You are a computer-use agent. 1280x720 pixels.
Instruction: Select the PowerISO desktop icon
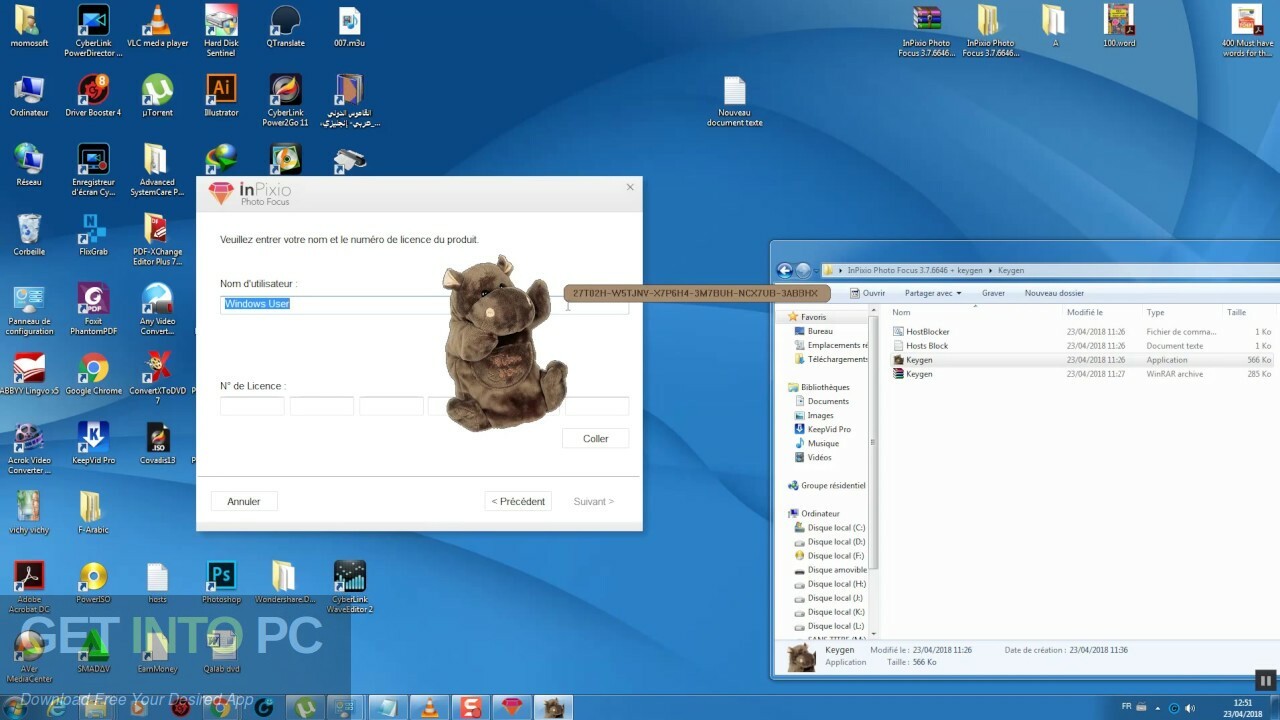coord(93,583)
